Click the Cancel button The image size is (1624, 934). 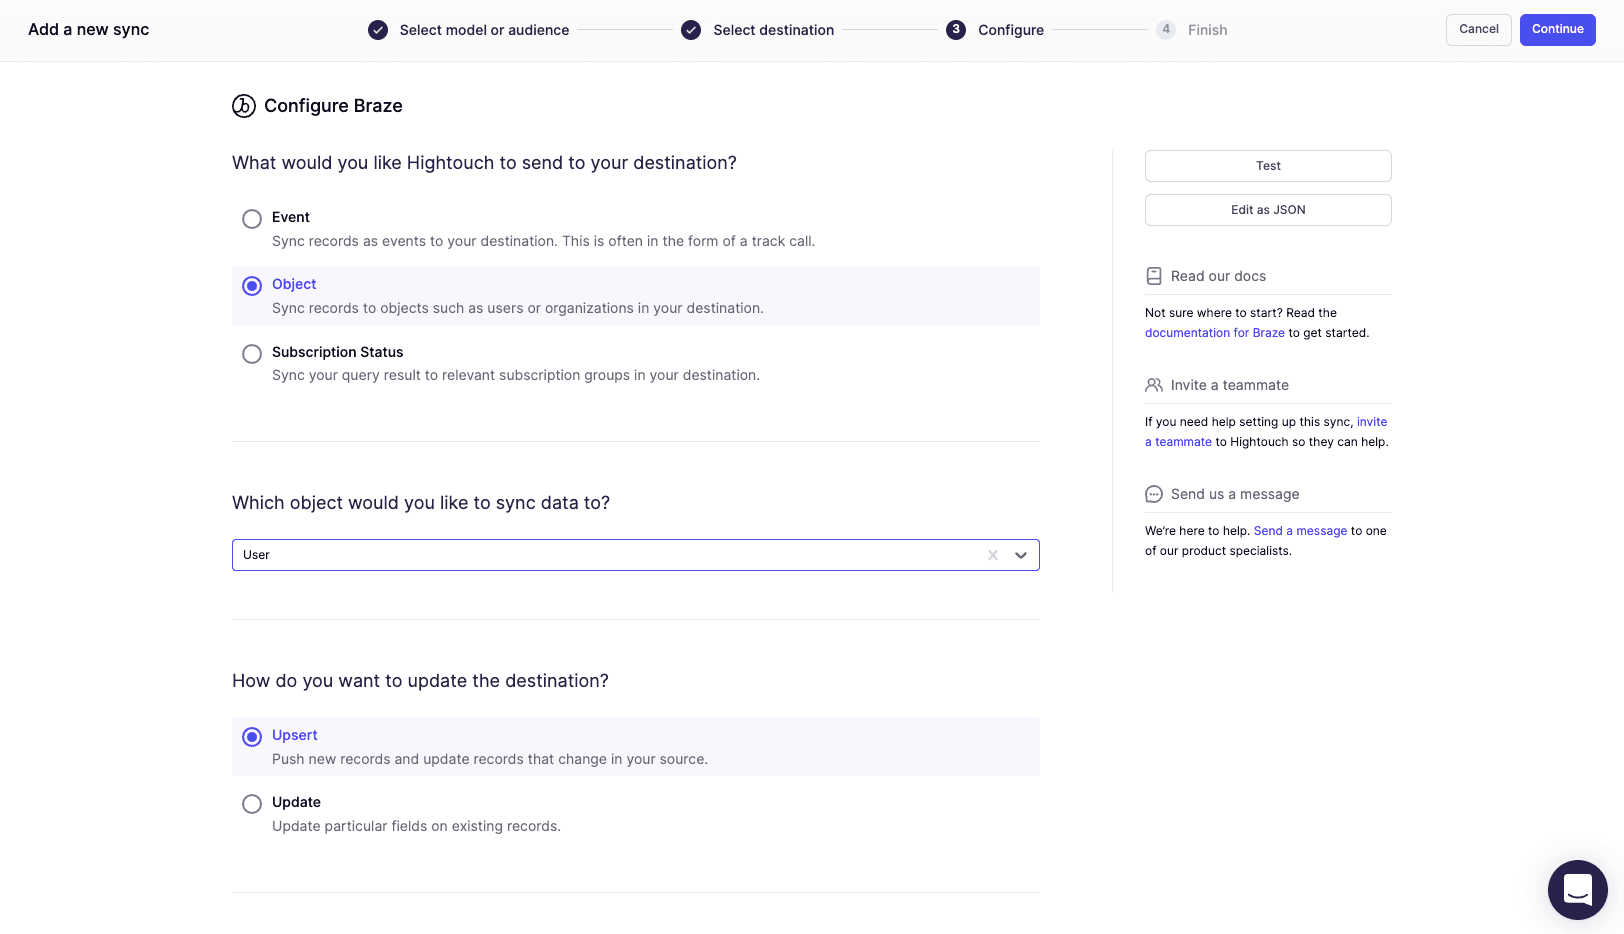(x=1478, y=29)
